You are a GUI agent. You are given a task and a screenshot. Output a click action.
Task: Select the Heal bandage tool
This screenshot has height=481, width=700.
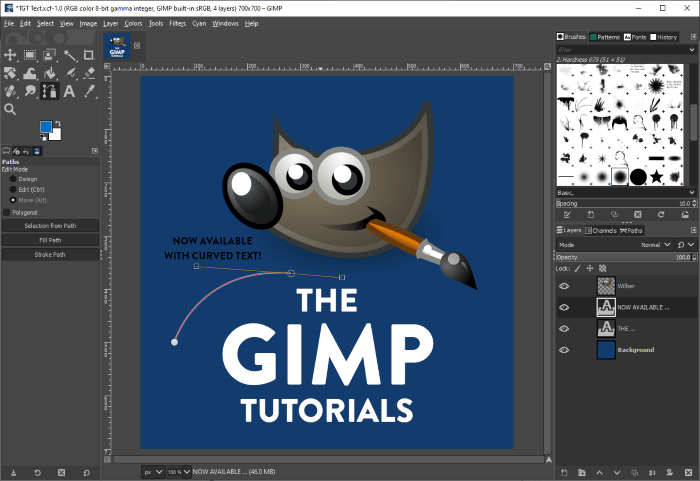(x=10, y=91)
